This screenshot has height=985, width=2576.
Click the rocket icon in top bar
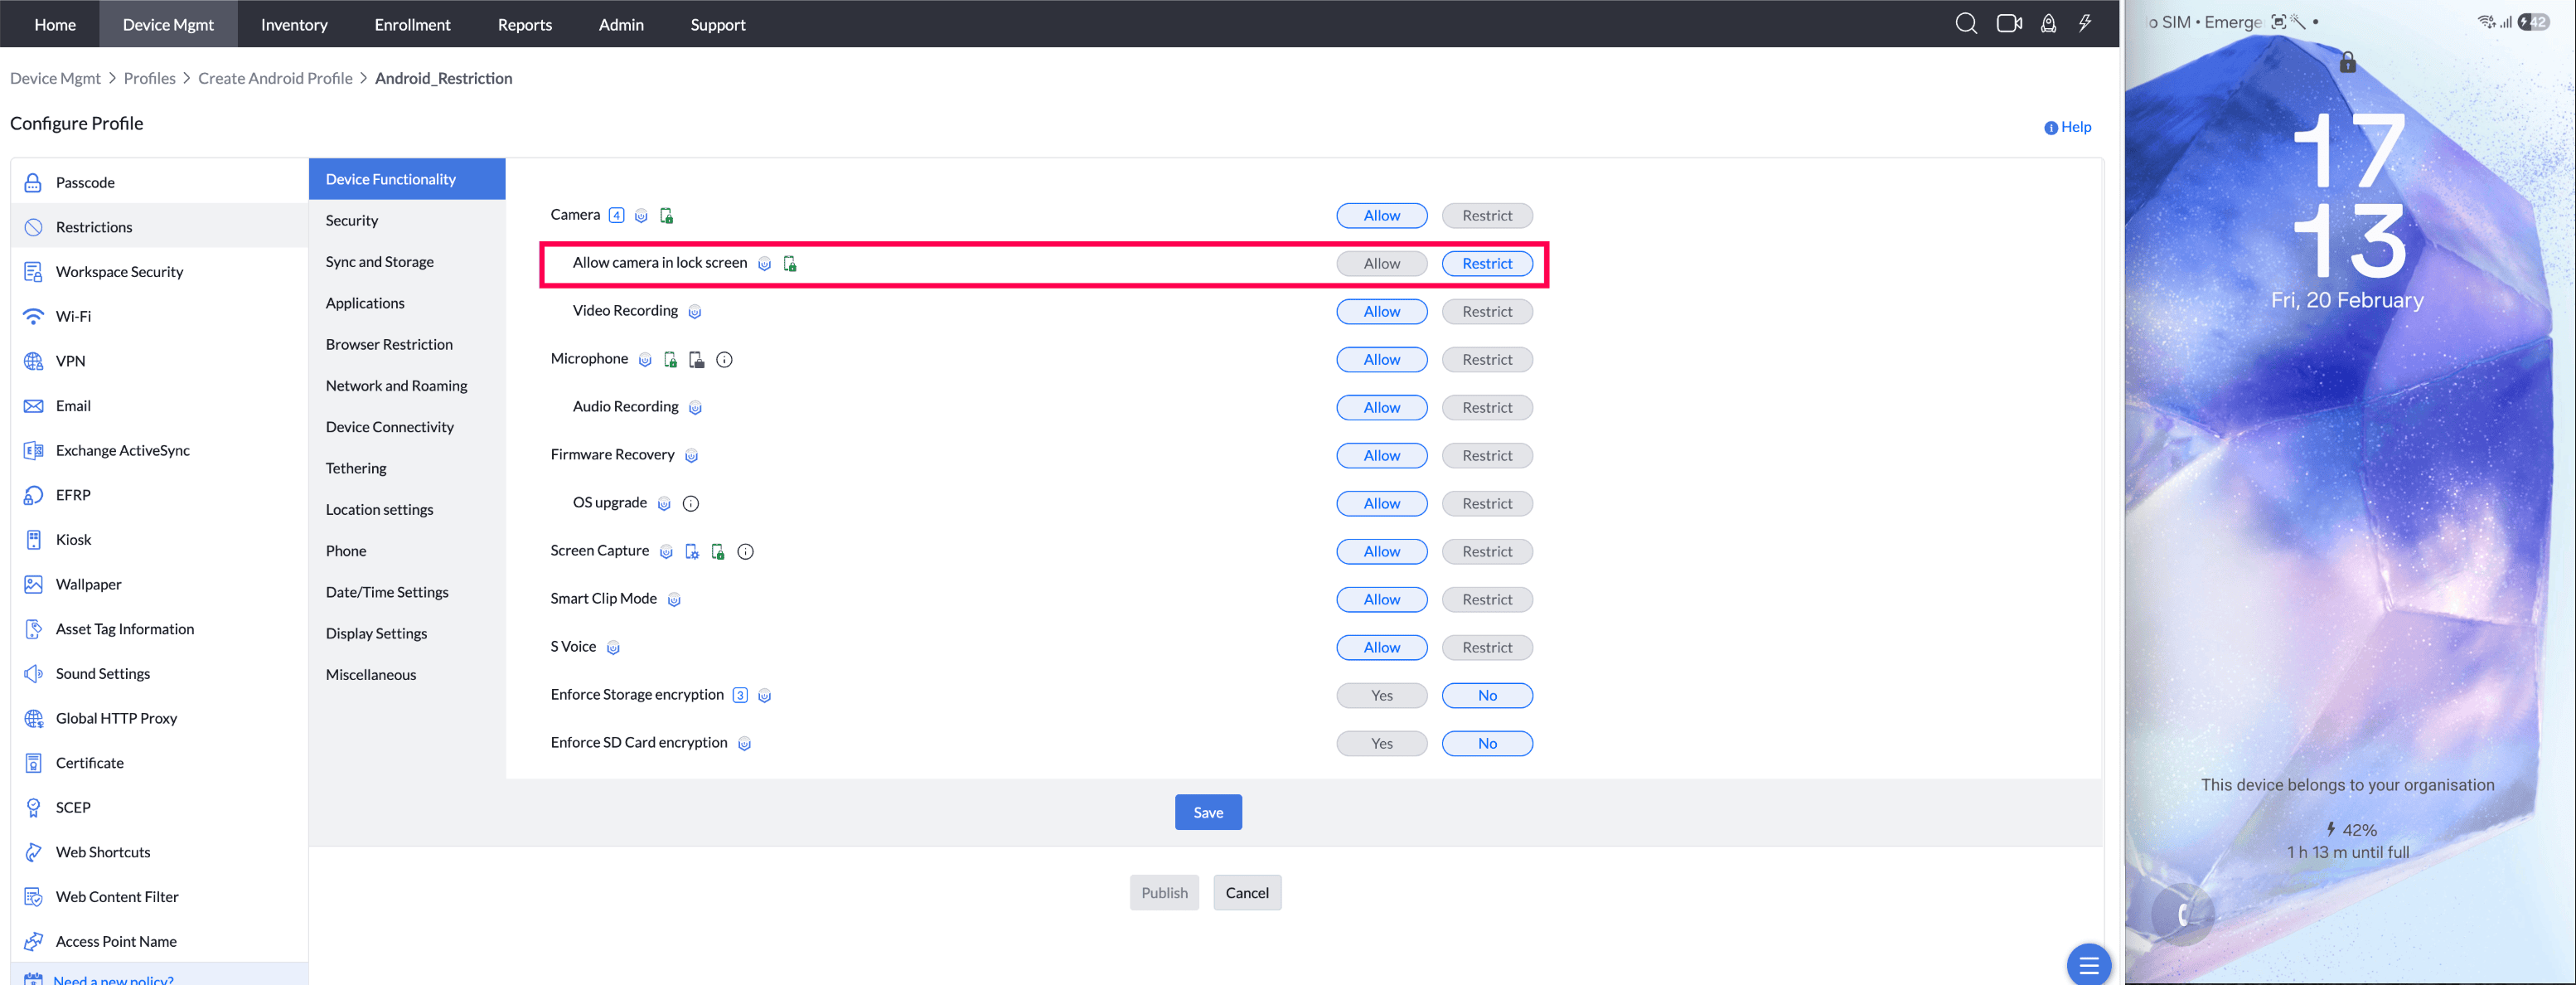point(2048,23)
